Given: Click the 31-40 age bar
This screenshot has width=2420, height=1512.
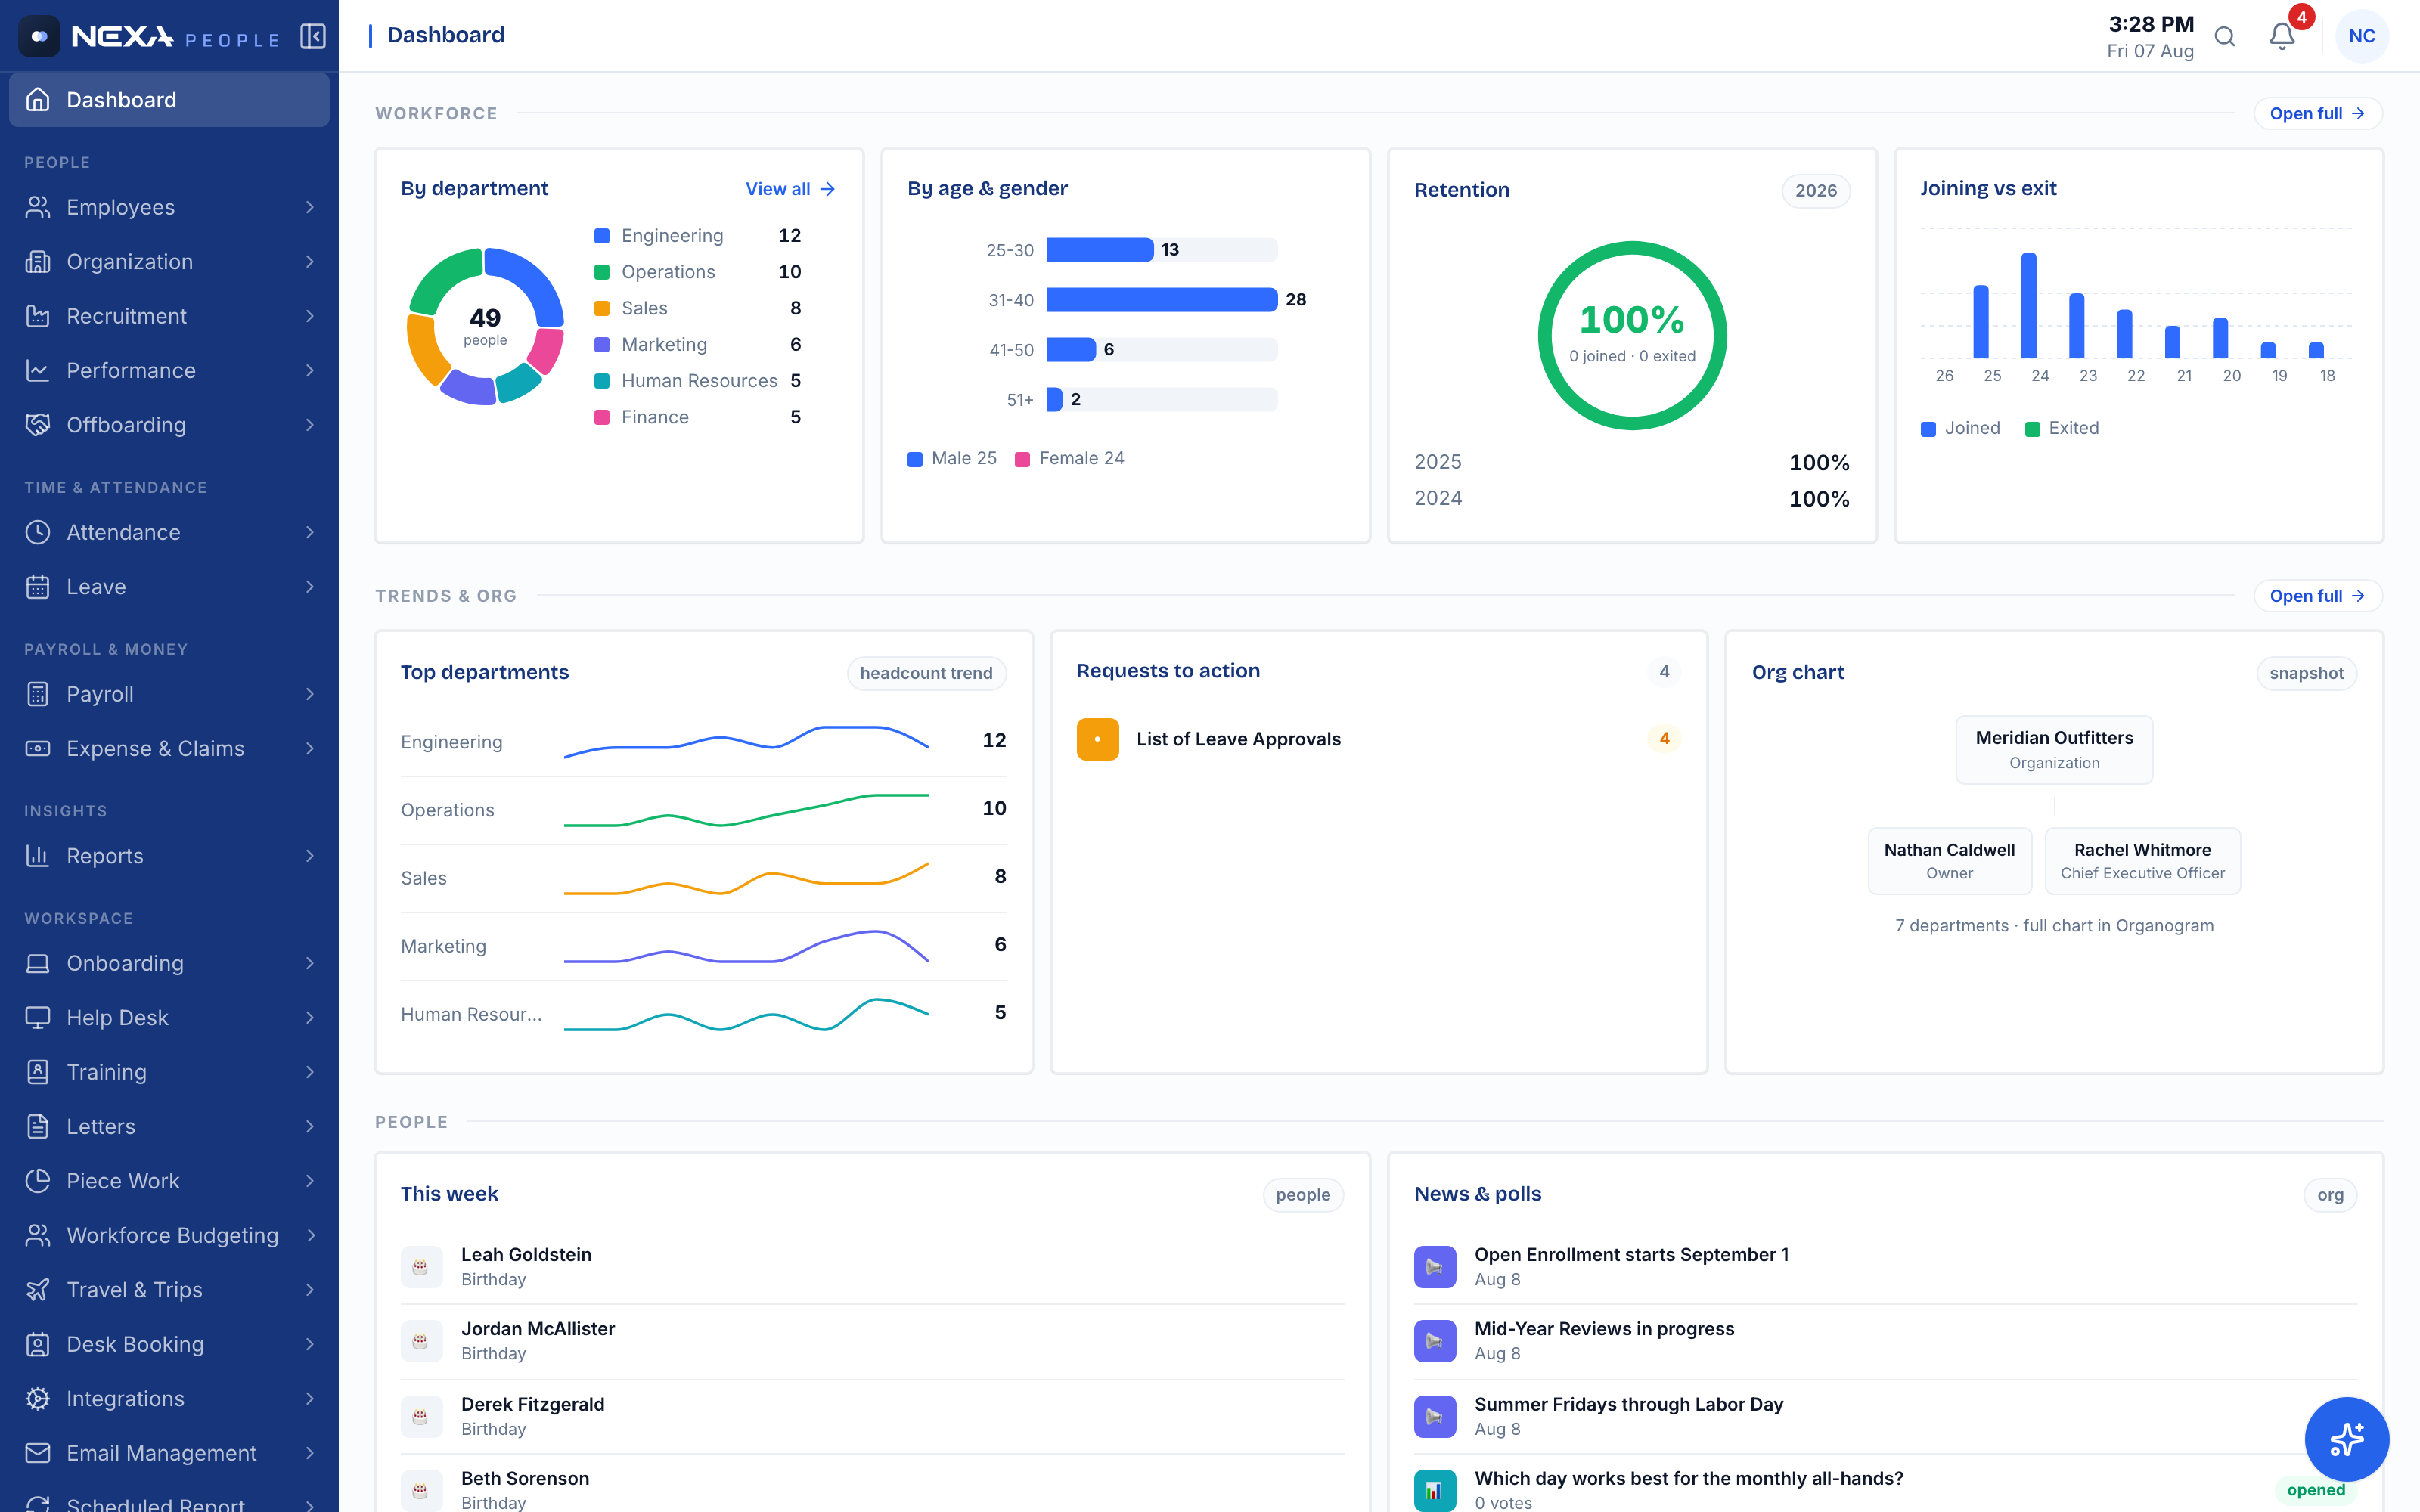Looking at the screenshot, I should (1161, 300).
